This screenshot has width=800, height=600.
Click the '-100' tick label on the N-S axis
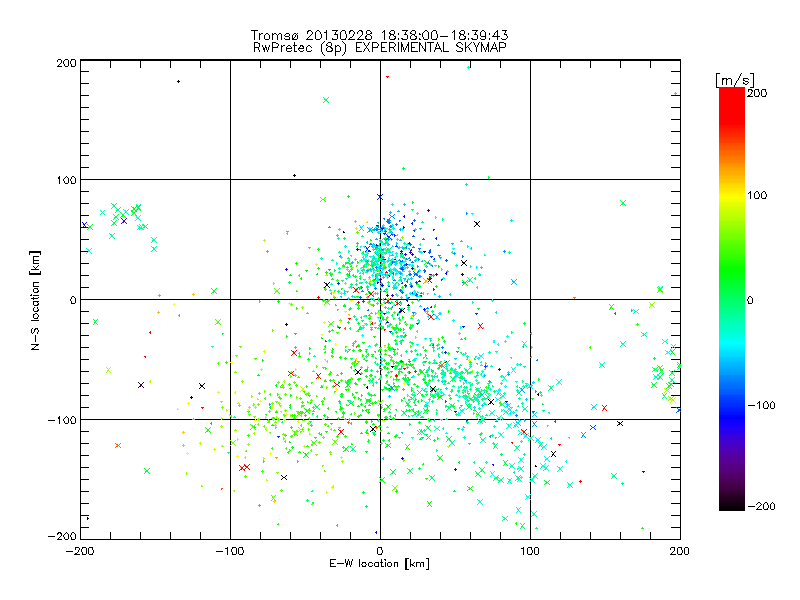click(x=62, y=420)
